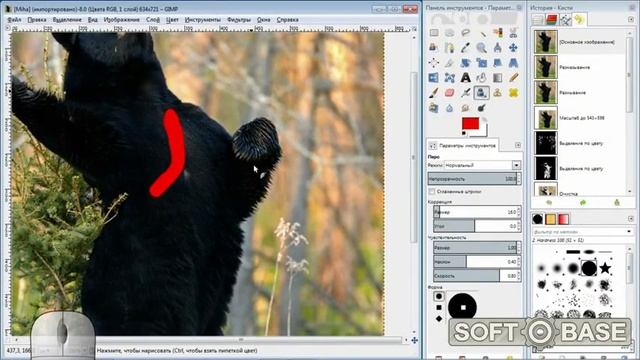This screenshot has height=360, width=640.
Task: Click the red foreground color swatch
Action: (x=470, y=123)
